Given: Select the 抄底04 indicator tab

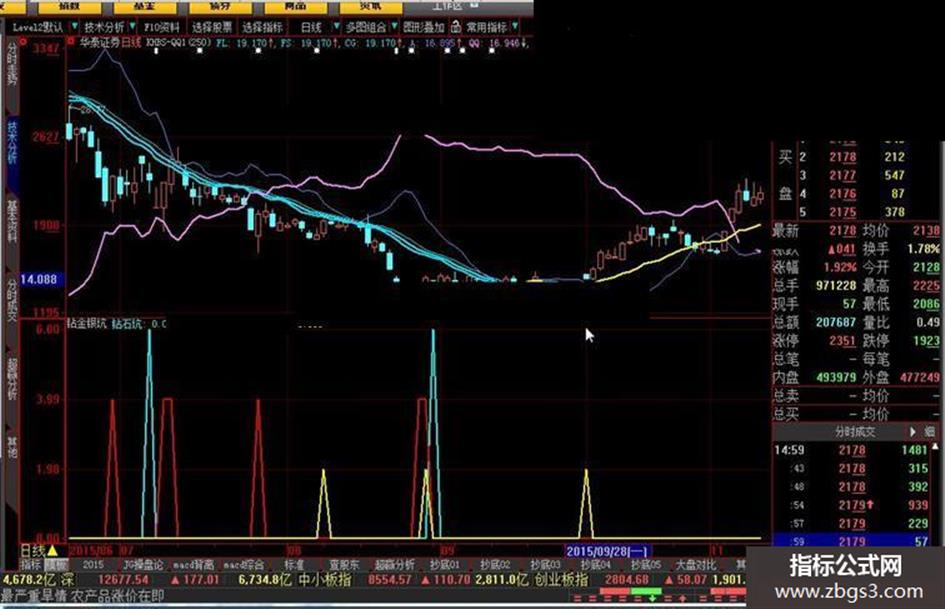Looking at the screenshot, I should 595,565.
